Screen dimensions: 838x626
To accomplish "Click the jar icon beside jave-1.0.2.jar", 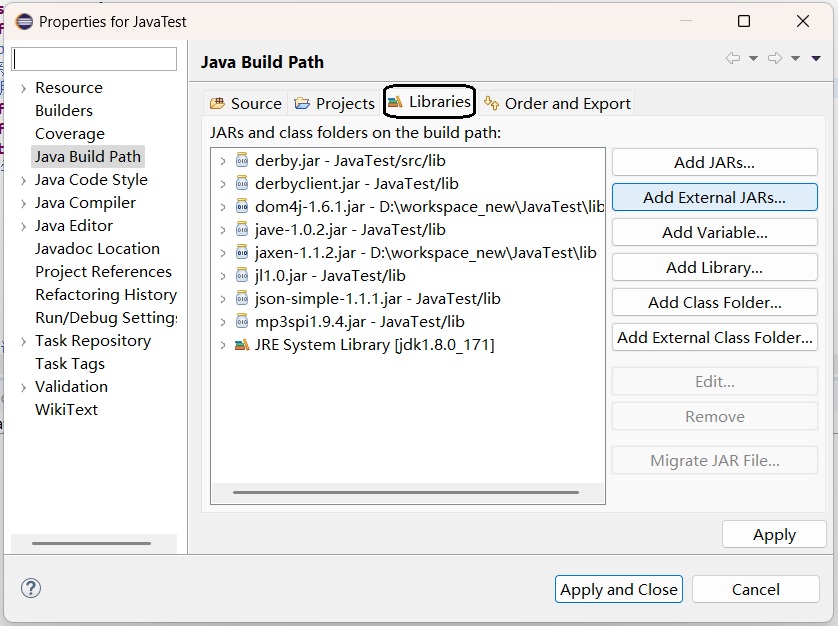I will pos(242,229).
